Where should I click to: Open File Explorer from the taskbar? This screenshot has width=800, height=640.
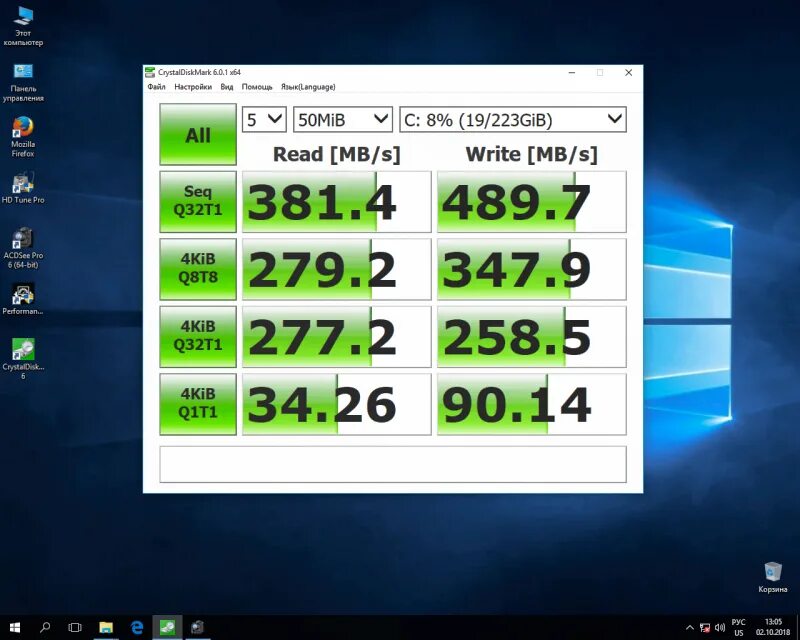tap(106, 627)
